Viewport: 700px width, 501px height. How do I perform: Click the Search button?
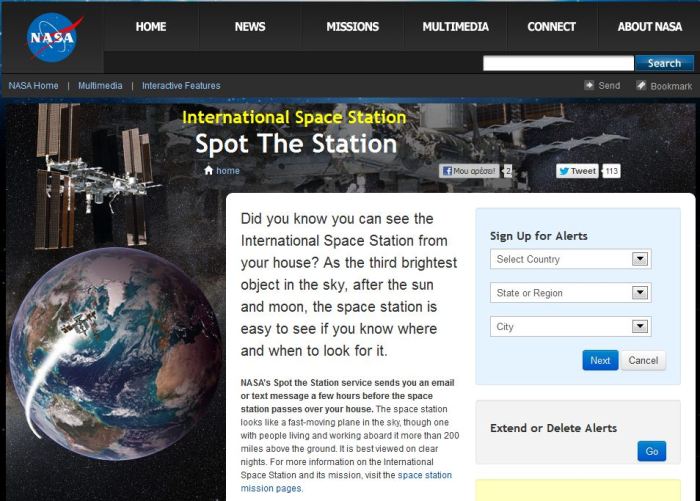664,63
